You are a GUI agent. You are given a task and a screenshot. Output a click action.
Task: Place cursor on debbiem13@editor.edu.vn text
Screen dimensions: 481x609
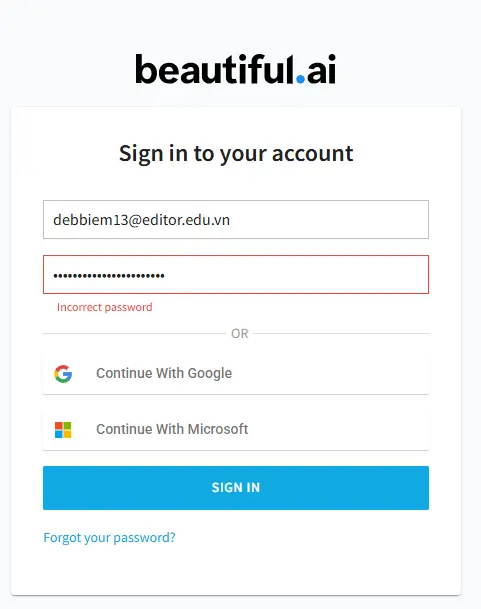click(141, 220)
